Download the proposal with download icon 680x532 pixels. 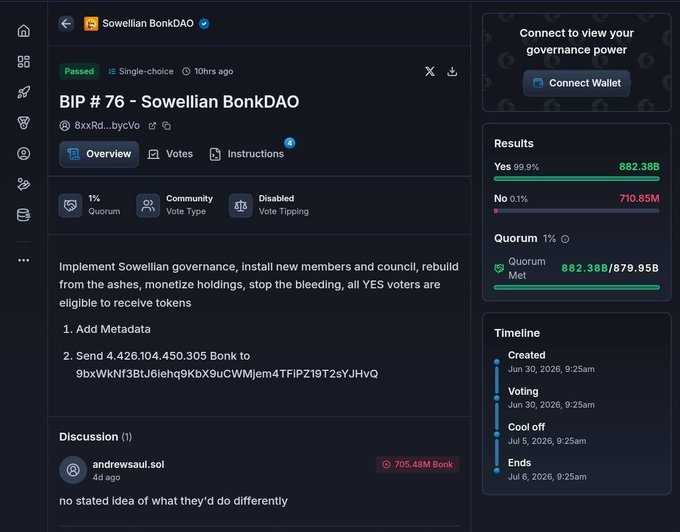click(452, 71)
